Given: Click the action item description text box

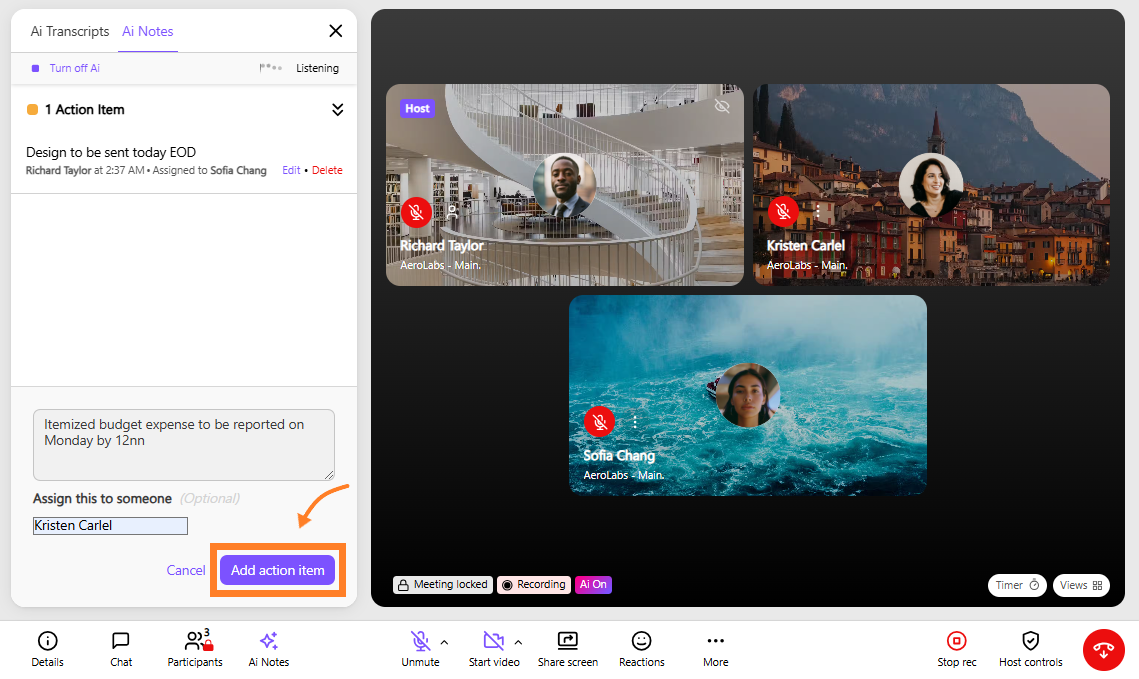Looking at the screenshot, I should [184, 444].
